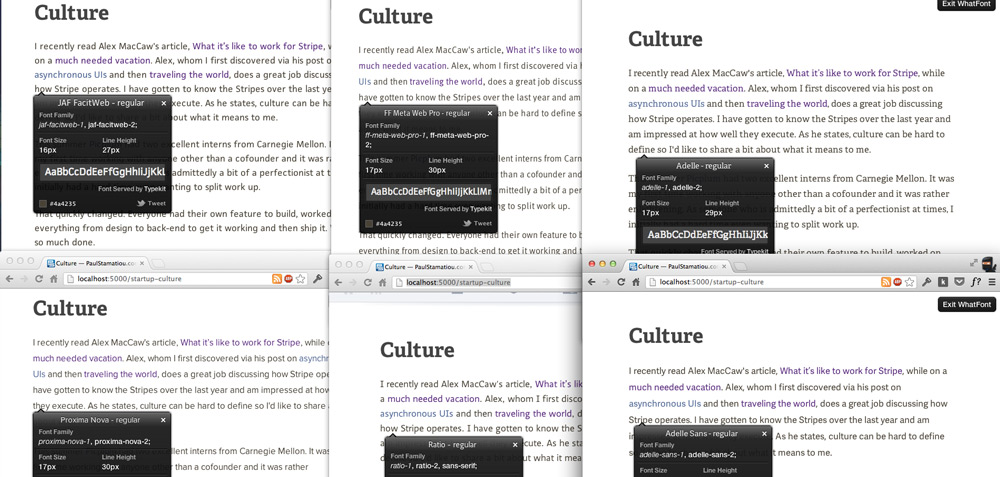Open Chrome menu in Adelle Sans window
This screenshot has height=477, width=1000.
tap(992, 281)
